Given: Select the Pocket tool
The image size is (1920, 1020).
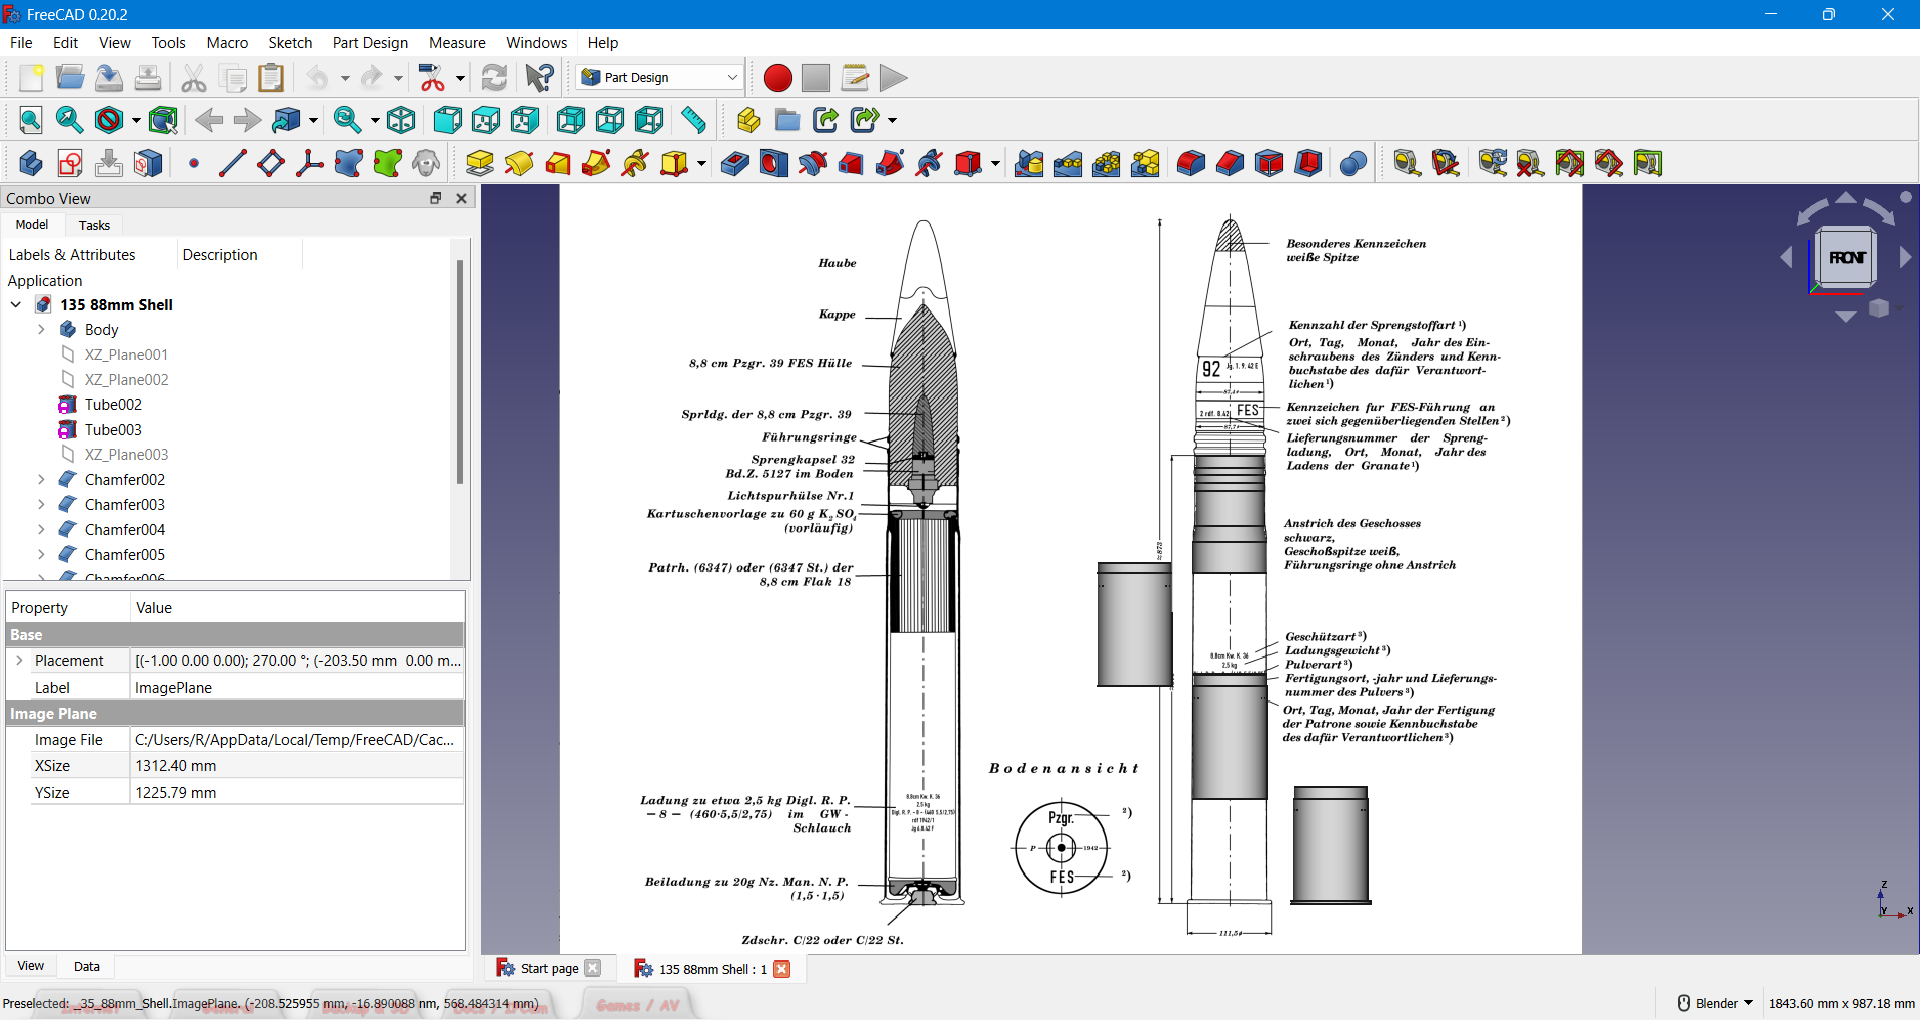Looking at the screenshot, I should click(x=733, y=163).
